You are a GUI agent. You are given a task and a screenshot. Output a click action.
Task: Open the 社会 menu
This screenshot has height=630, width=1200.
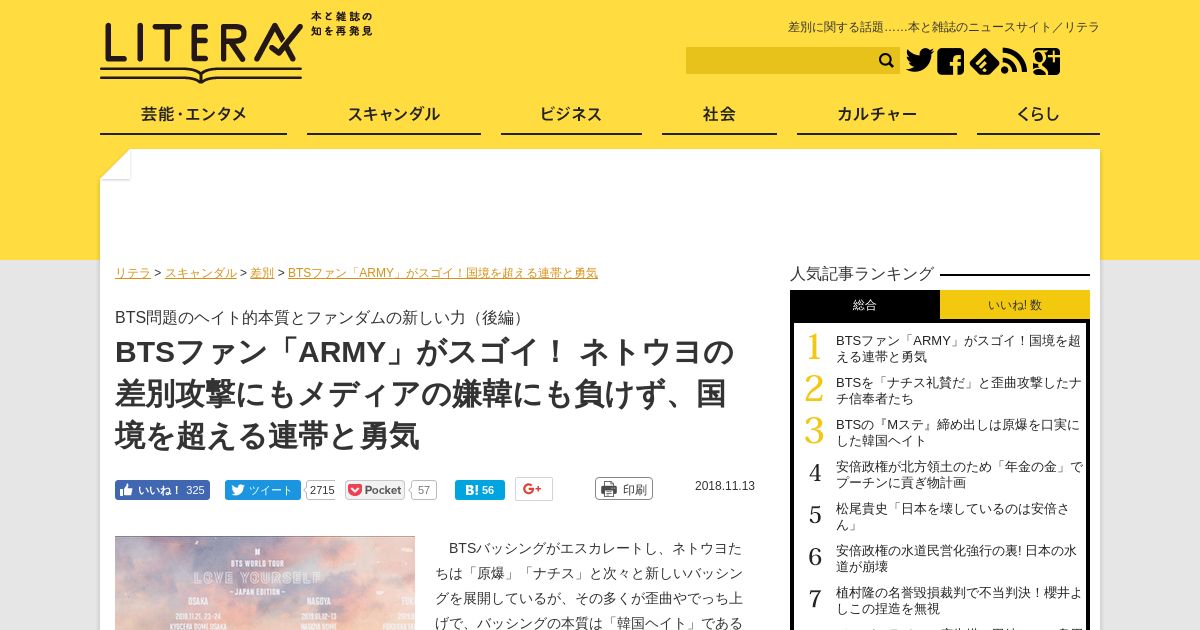[x=719, y=114]
